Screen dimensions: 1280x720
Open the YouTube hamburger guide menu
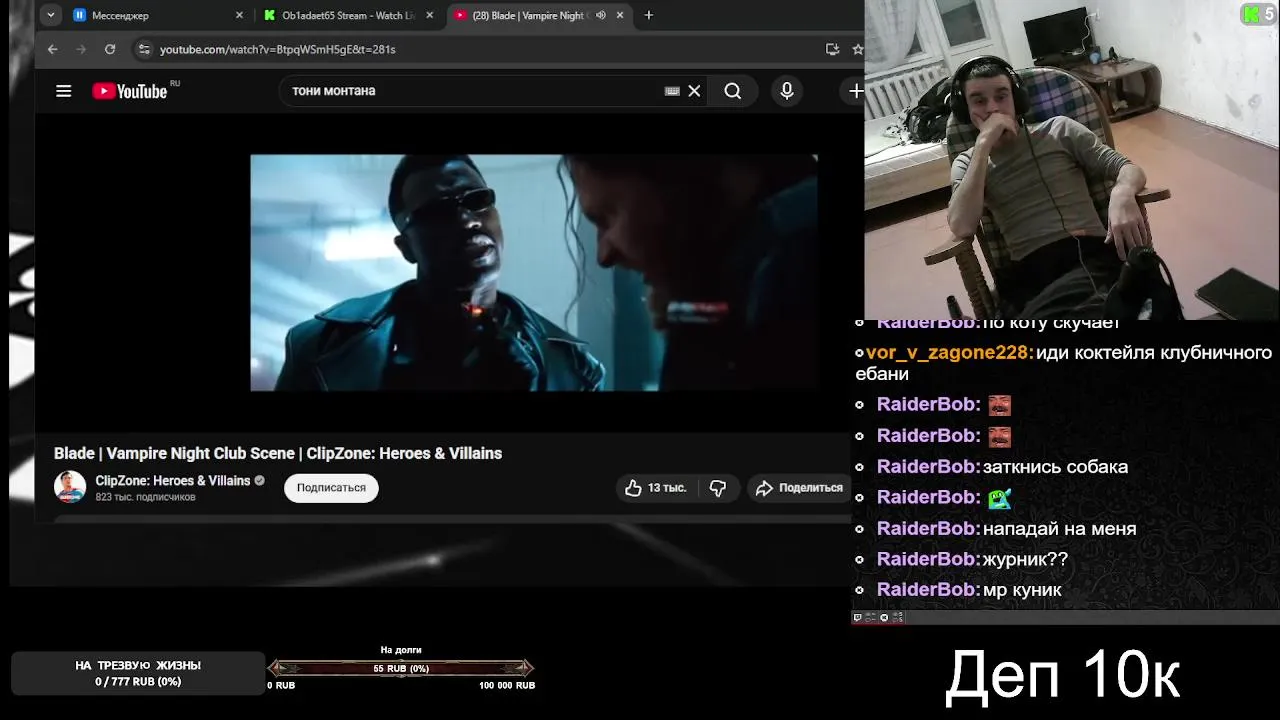coord(64,91)
